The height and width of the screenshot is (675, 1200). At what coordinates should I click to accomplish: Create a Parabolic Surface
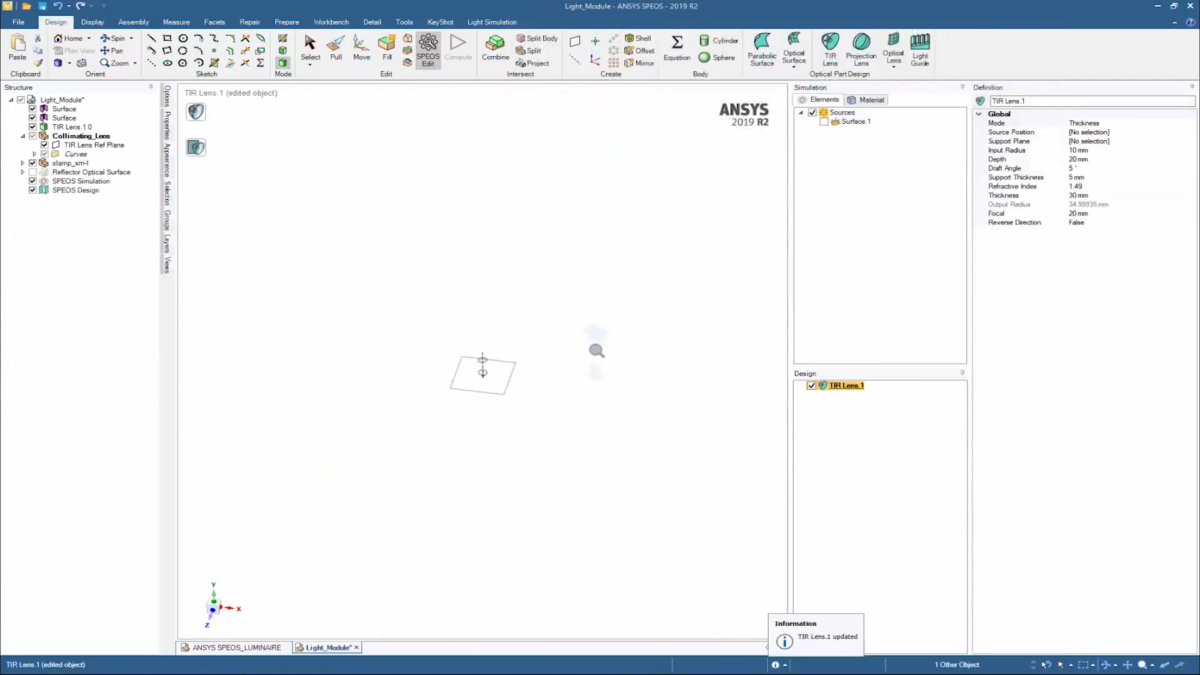(762, 49)
